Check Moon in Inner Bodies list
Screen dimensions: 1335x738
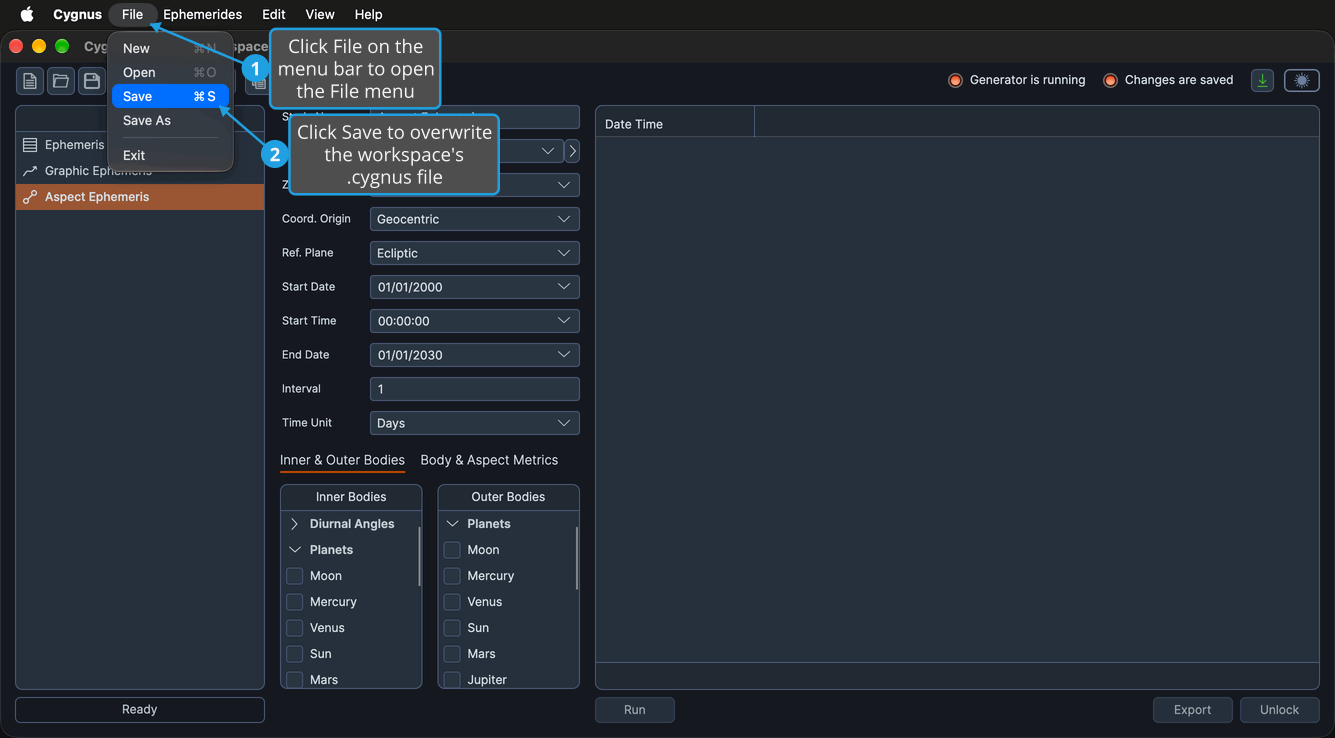click(295, 576)
